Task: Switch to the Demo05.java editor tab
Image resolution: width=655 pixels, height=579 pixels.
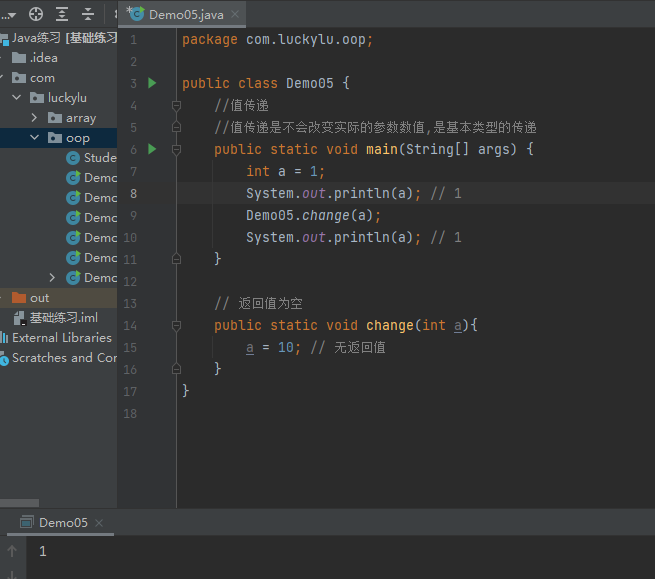Action: (182, 15)
